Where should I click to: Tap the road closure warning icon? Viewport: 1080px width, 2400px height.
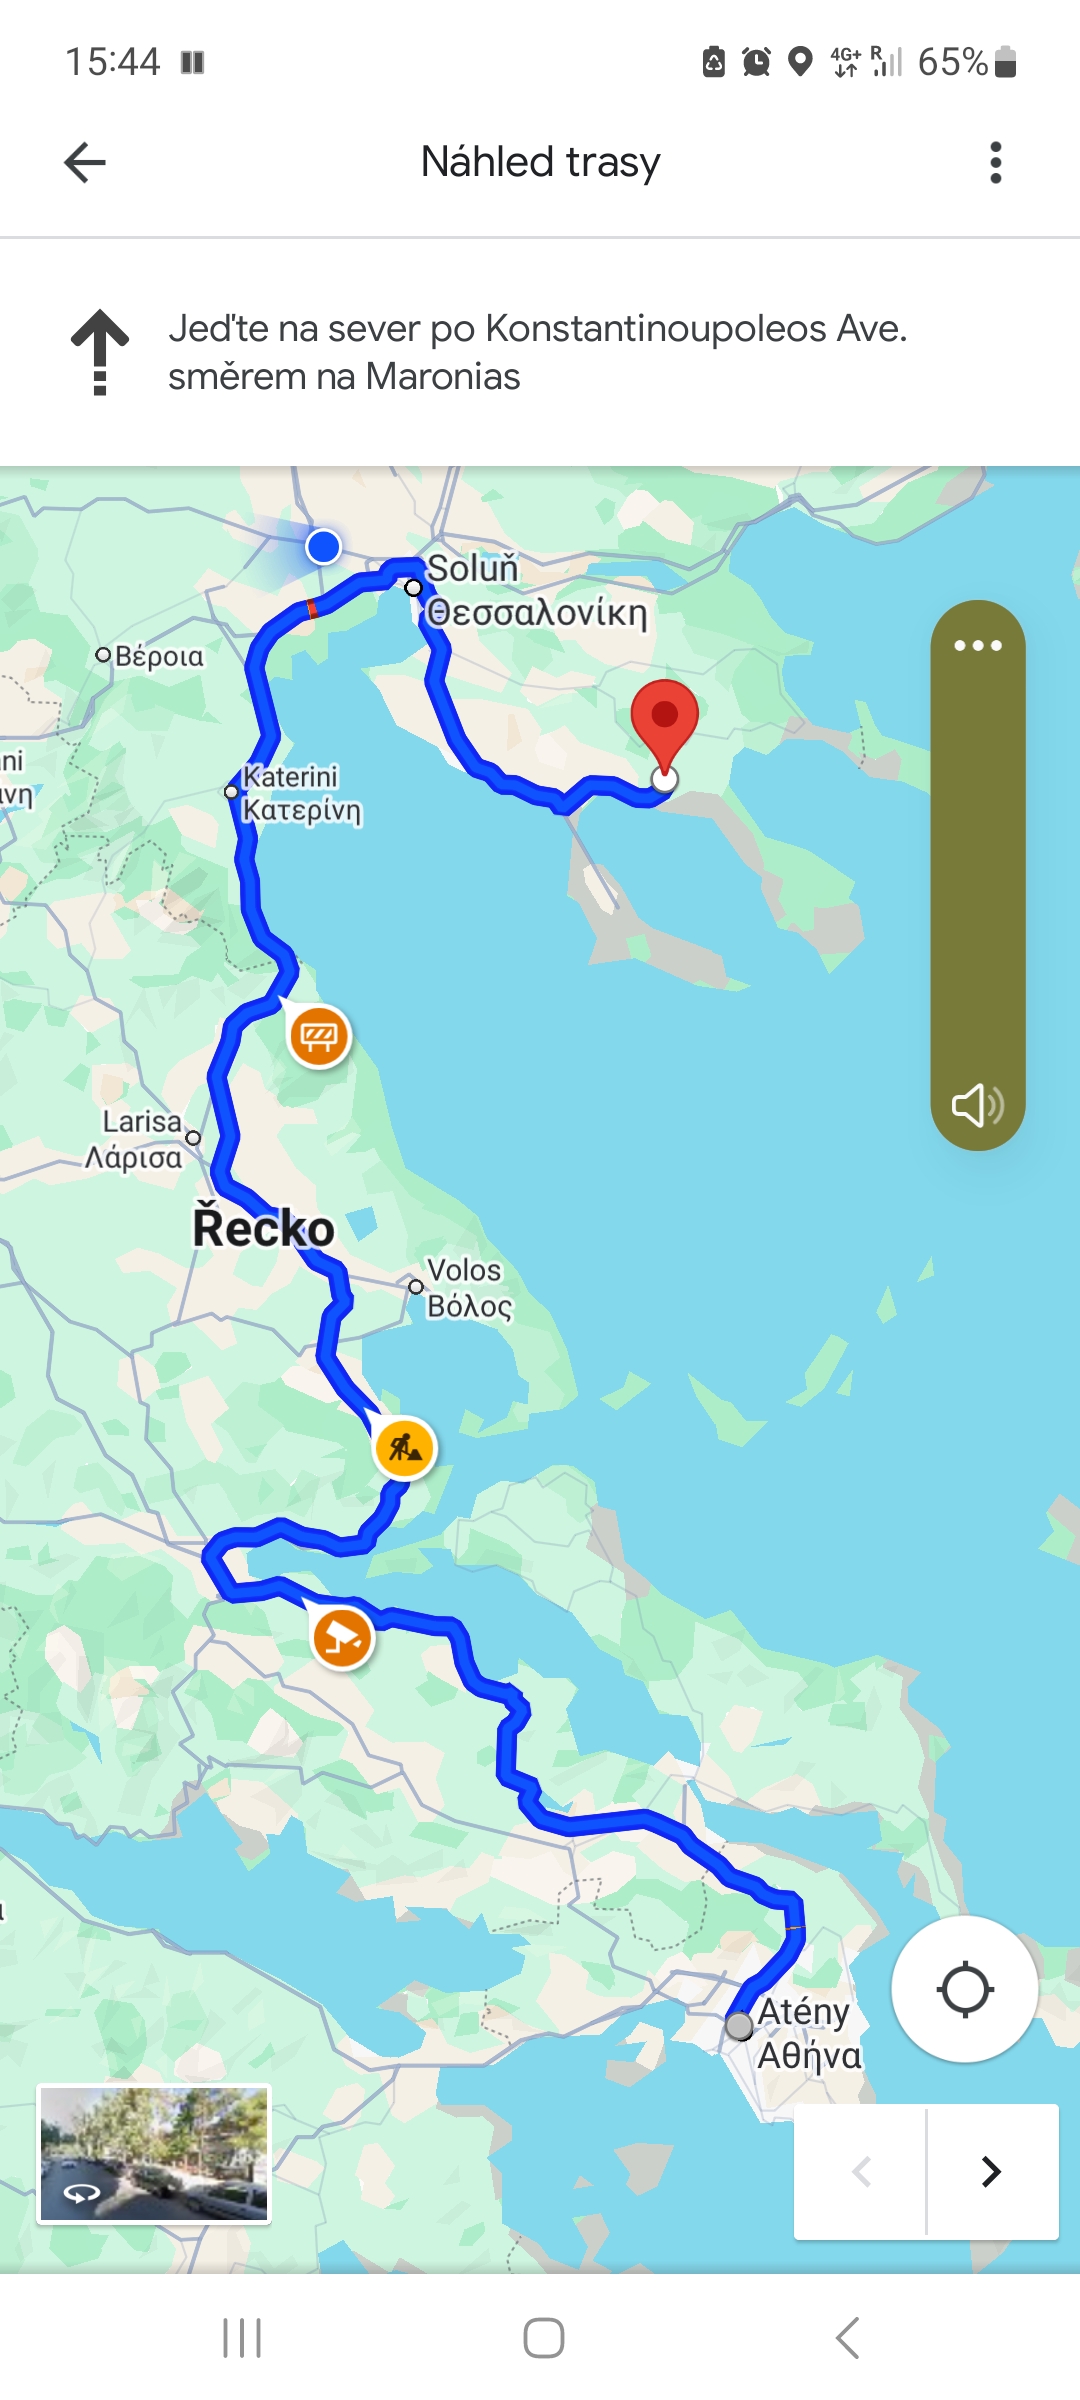click(319, 1036)
